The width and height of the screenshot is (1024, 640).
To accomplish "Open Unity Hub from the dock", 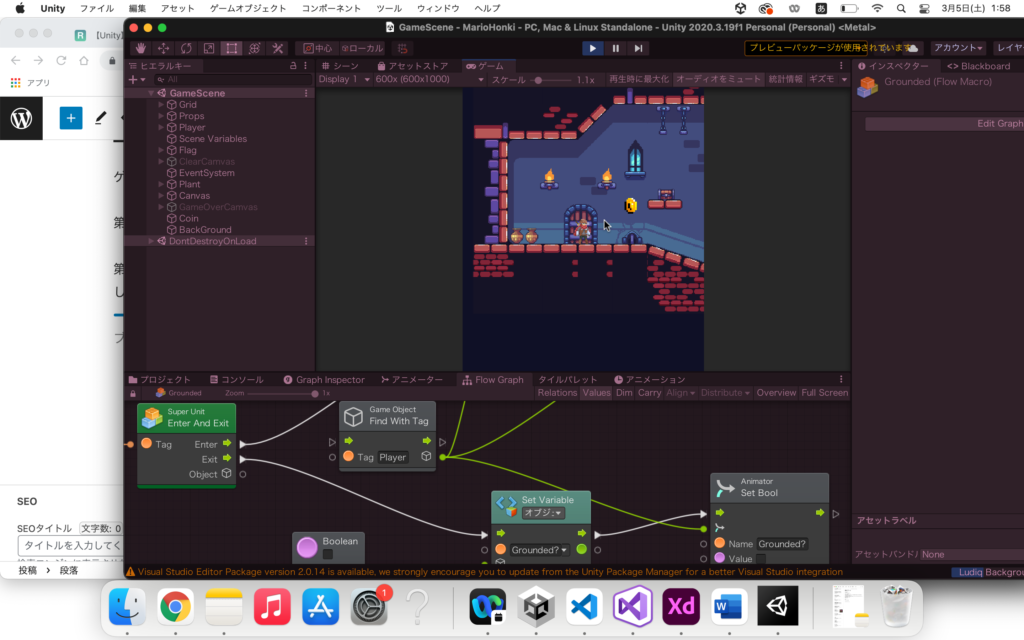I will point(536,606).
